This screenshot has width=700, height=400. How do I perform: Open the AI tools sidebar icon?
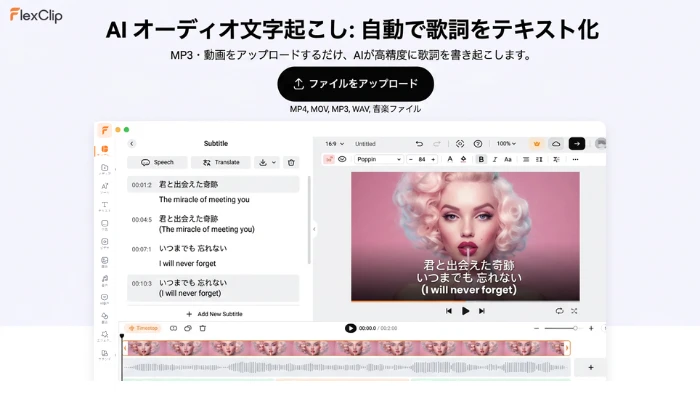pyautogui.click(x=104, y=187)
